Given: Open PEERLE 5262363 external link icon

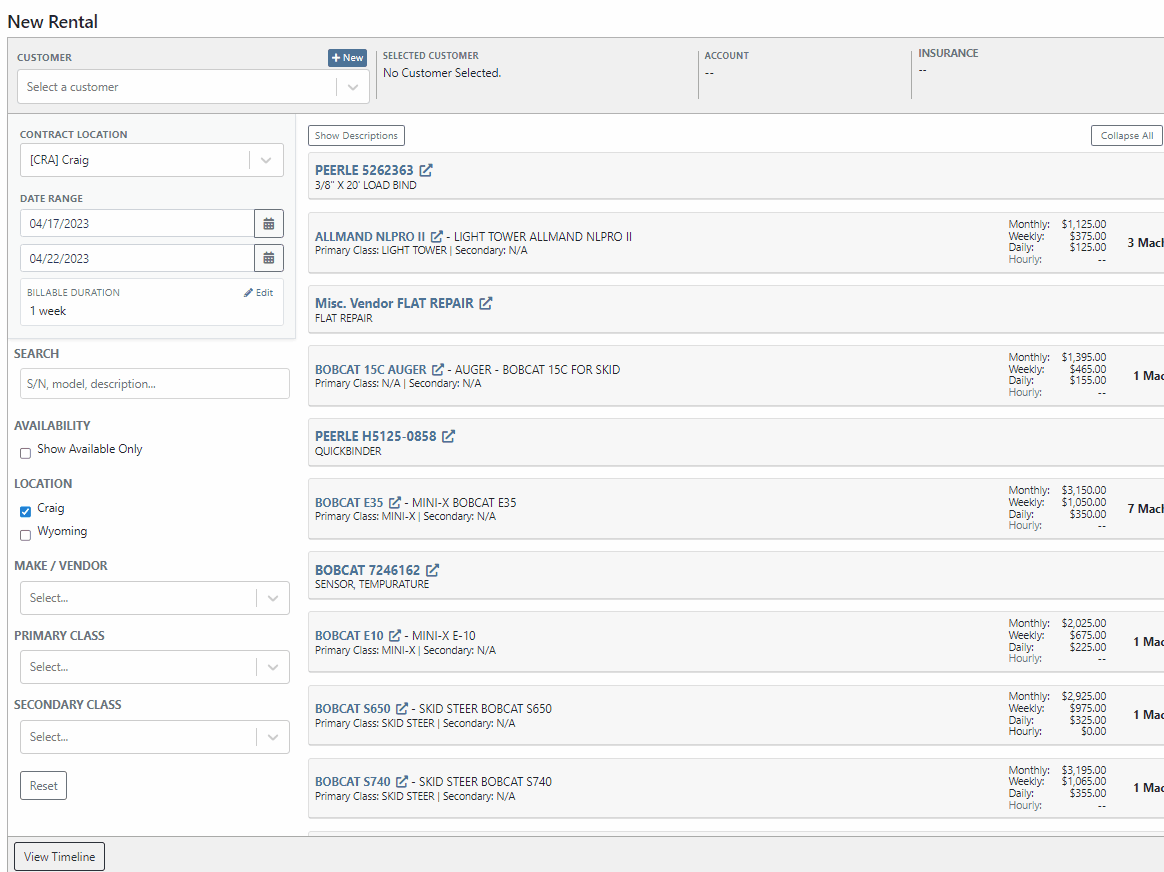Looking at the screenshot, I should point(426,170).
